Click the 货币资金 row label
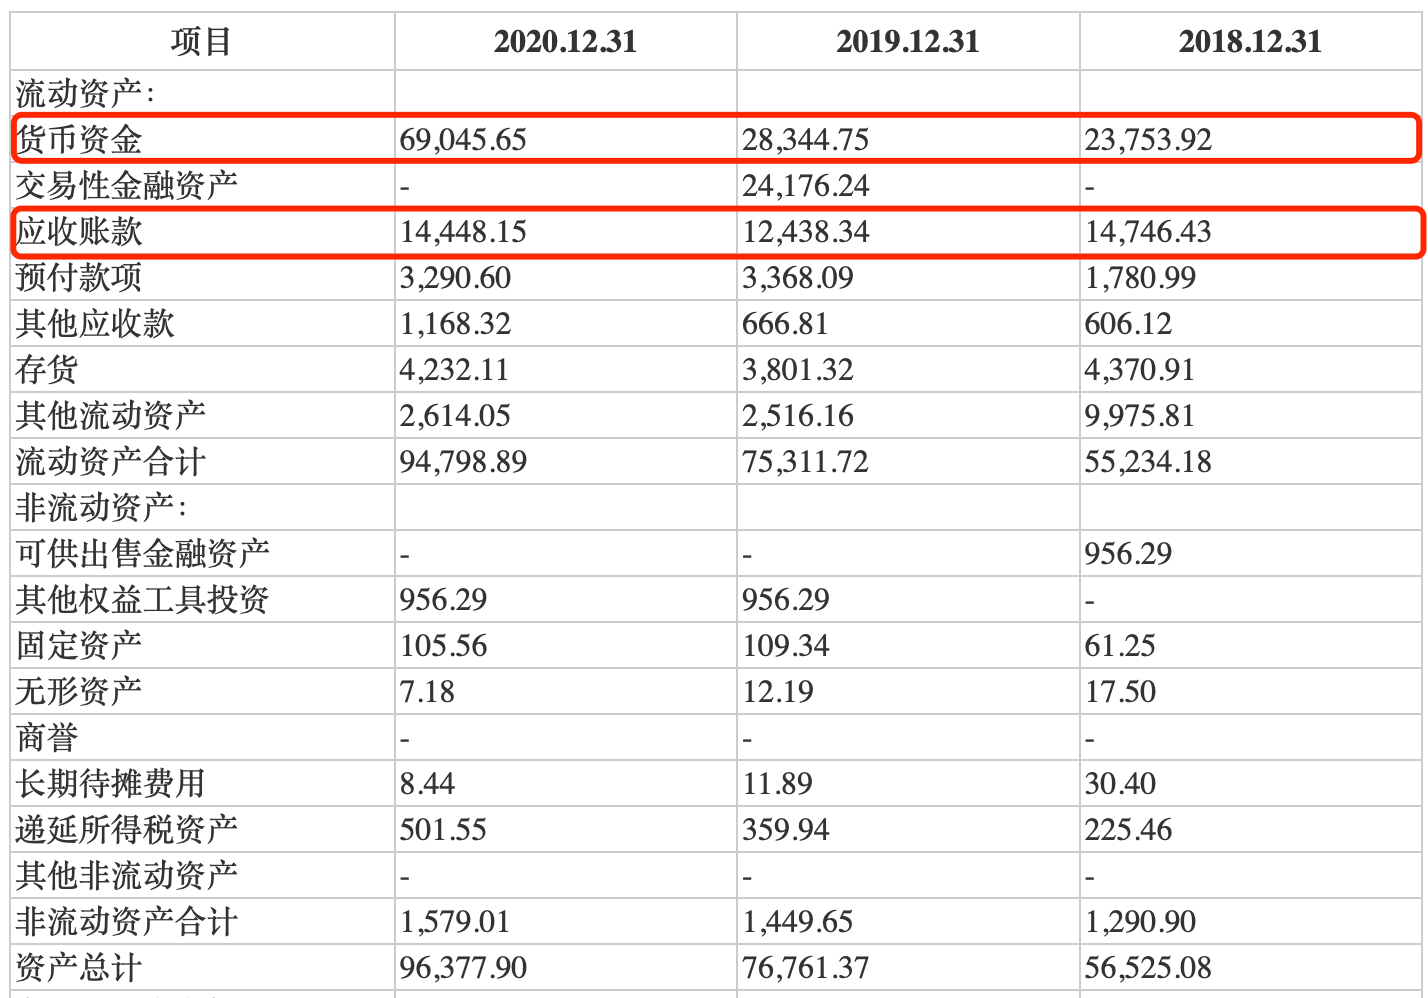The image size is (1428, 998). click(x=79, y=139)
